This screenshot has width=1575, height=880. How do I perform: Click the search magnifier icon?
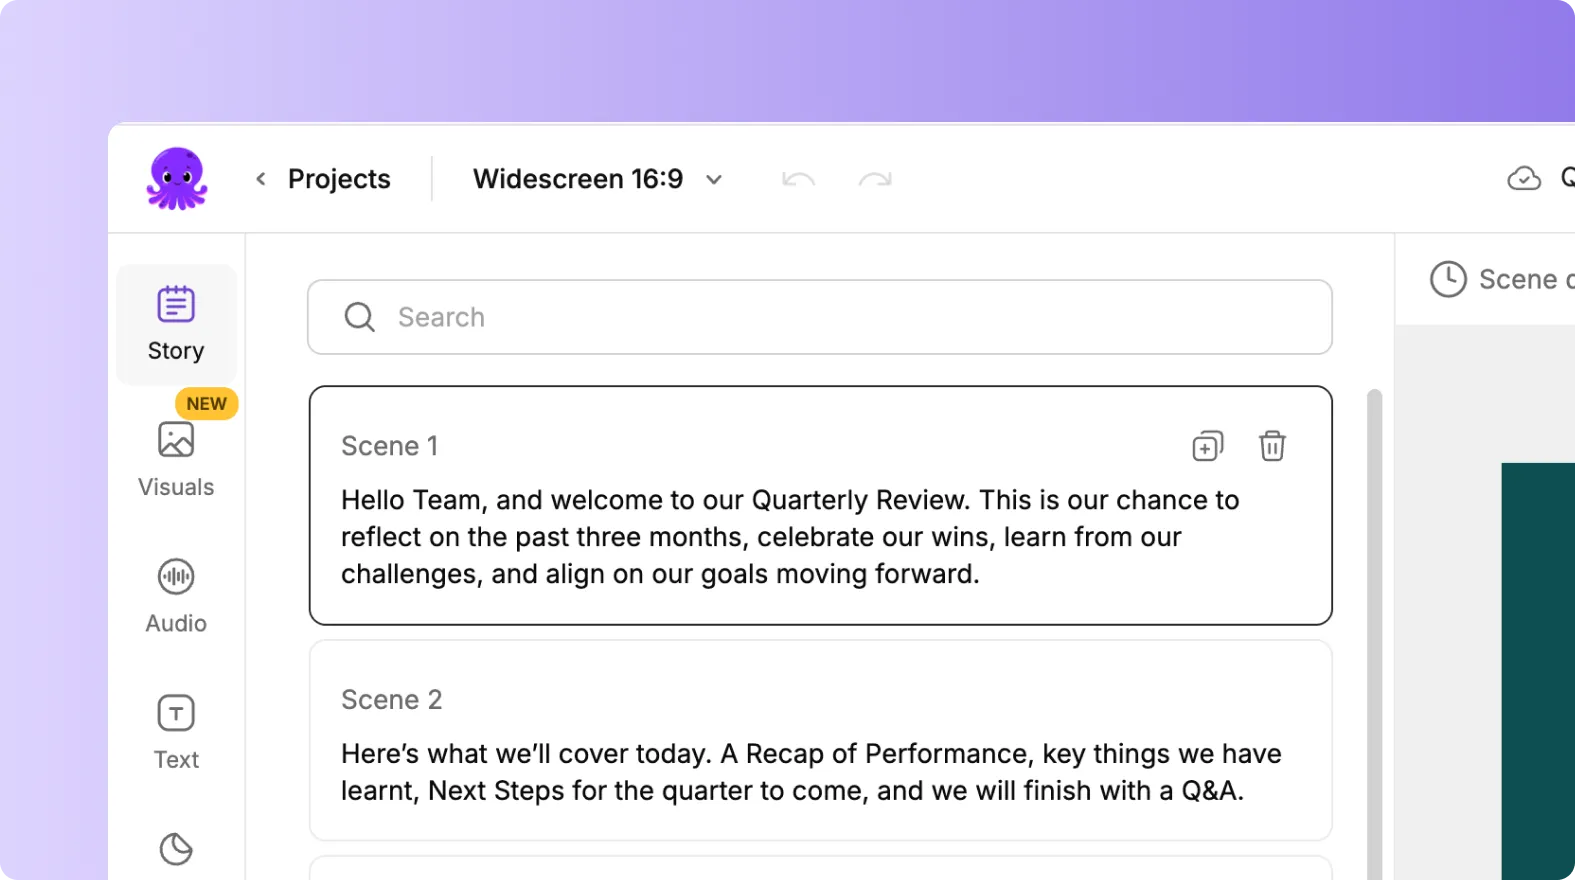[359, 317]
